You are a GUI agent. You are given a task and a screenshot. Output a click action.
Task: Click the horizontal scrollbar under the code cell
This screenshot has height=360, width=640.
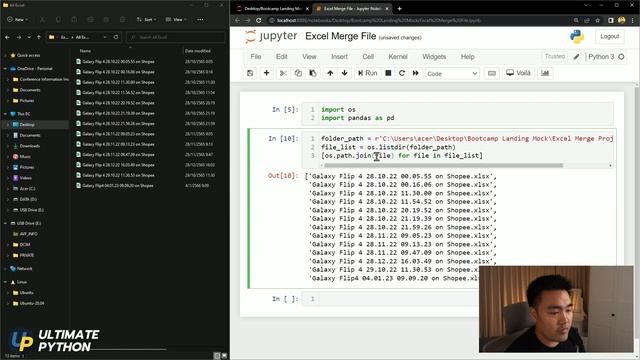[x=443, y=165]
